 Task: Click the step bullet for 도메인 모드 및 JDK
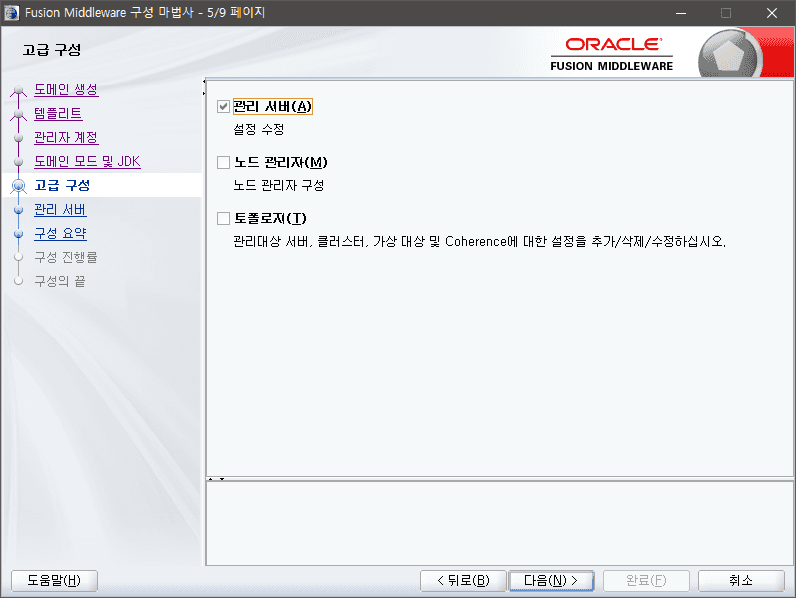[x=19, y=161]
